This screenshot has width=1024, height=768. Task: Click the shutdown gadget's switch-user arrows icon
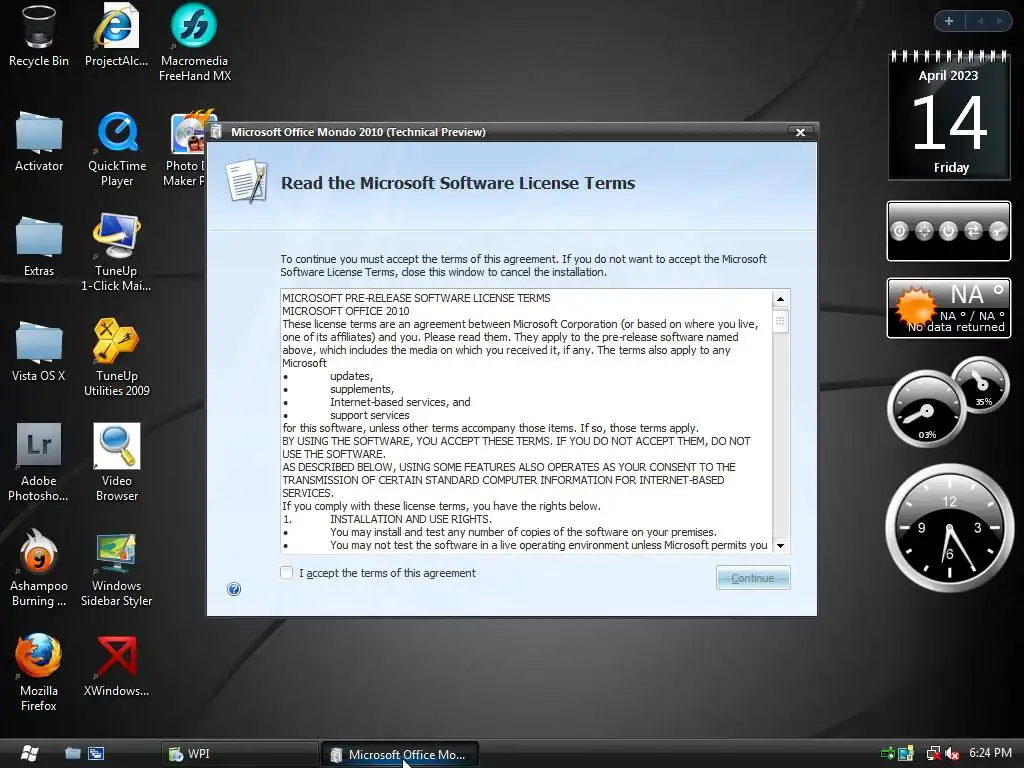coord(973,231)
